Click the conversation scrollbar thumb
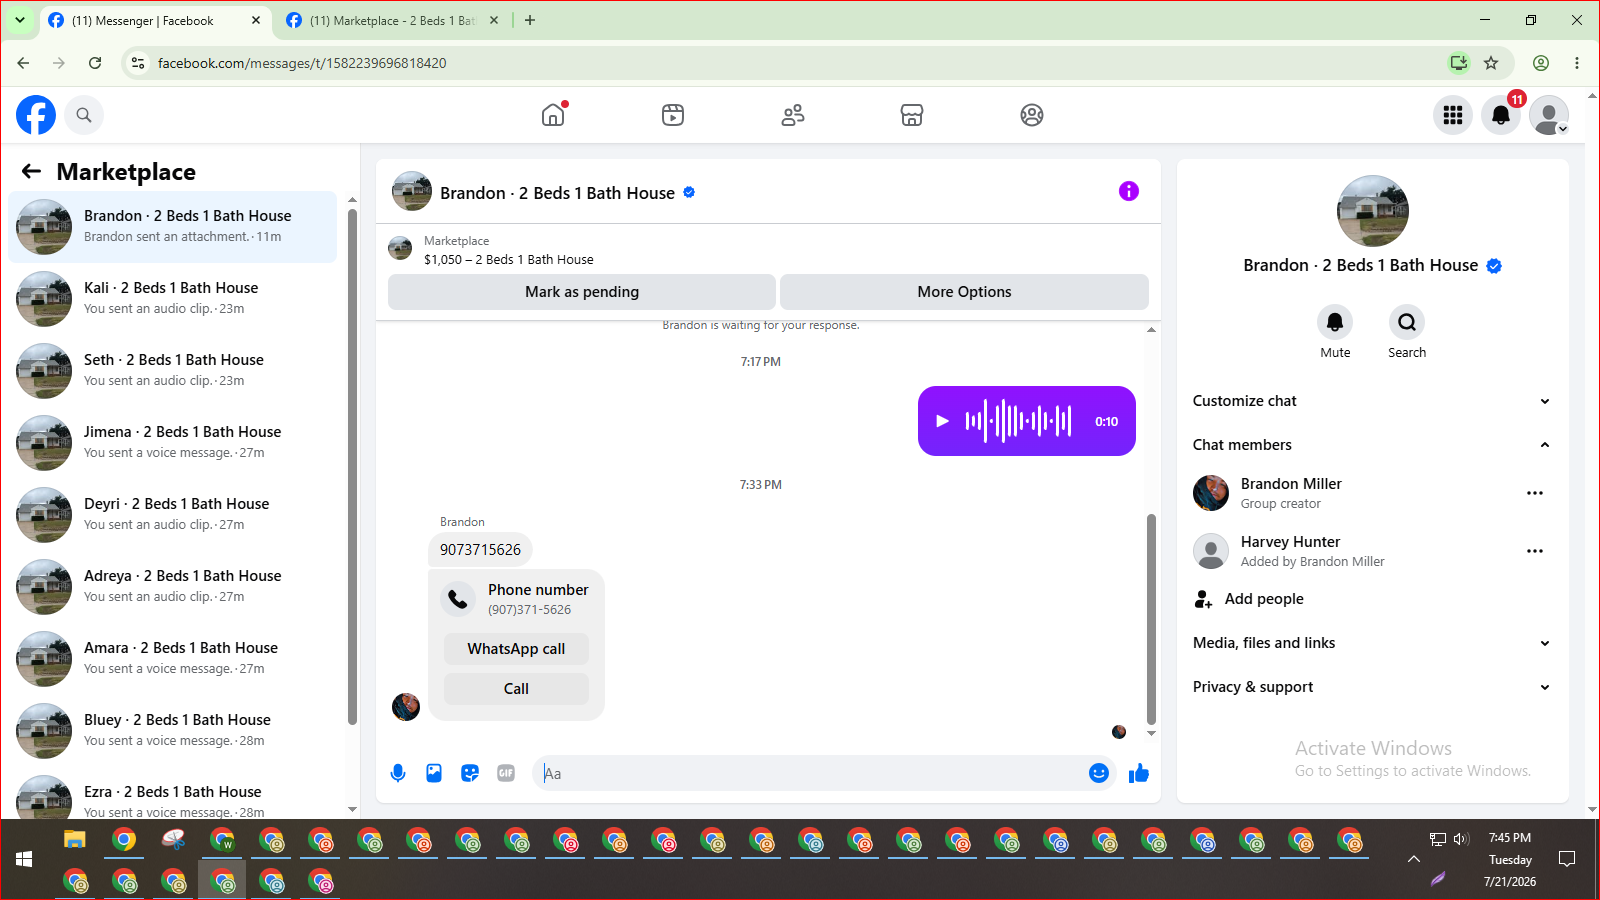The height and width of the screenshot is (900, 1600). point(1151,619)
